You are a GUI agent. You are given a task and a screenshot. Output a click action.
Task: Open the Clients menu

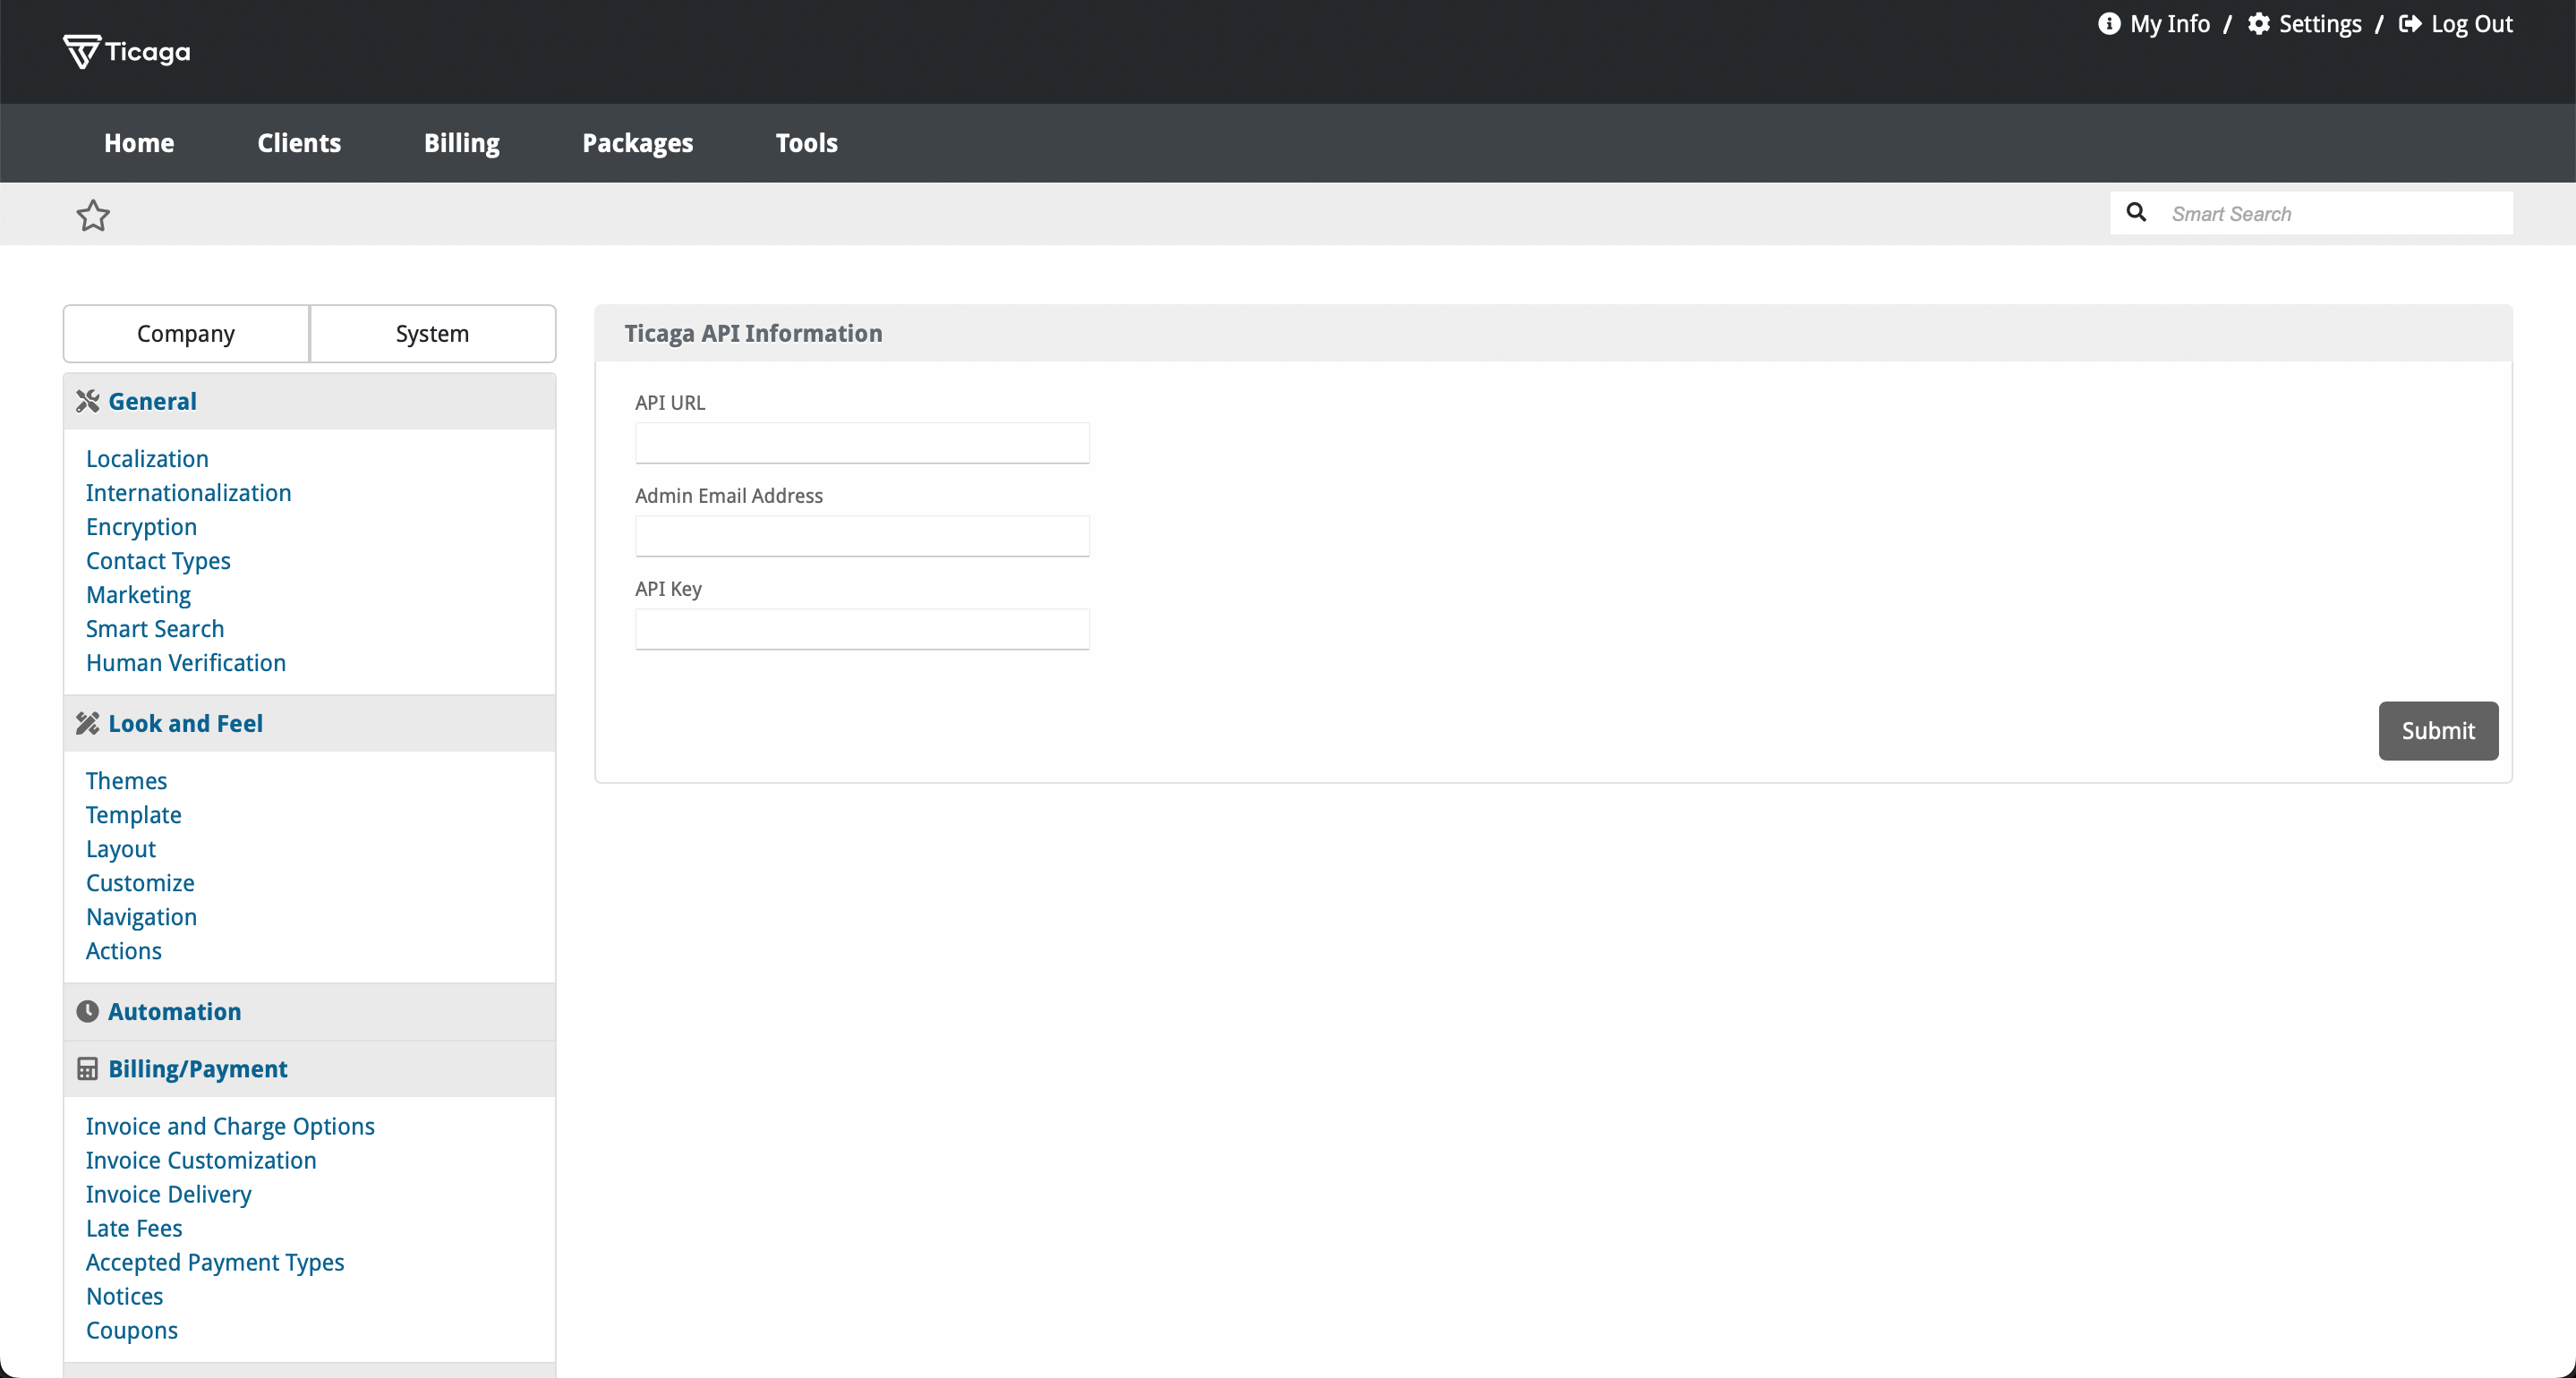tap(299, 143)
